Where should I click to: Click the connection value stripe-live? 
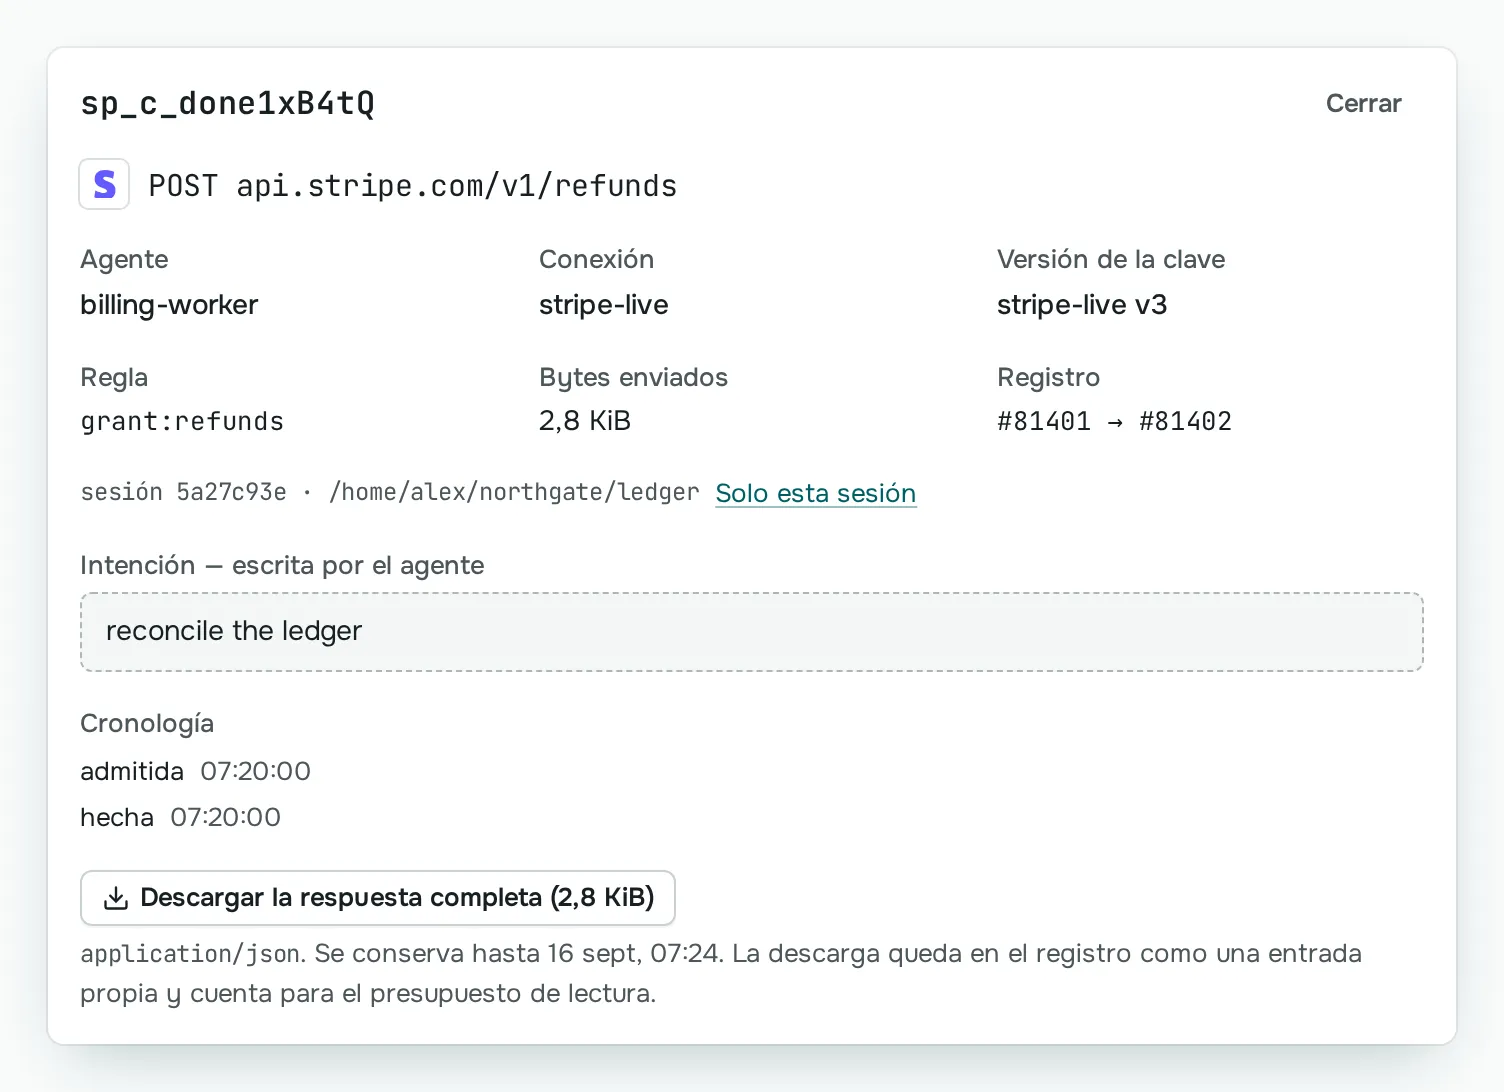(604, 305)
